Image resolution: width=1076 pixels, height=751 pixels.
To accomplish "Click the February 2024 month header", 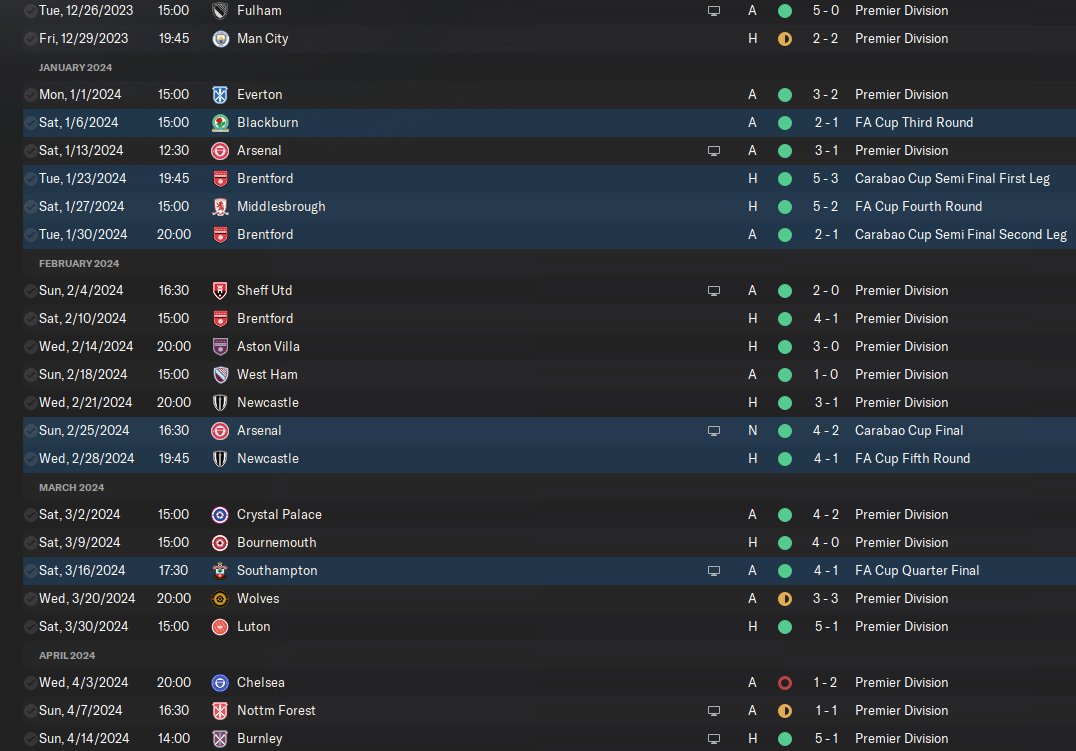I will (x=79, y=263).
